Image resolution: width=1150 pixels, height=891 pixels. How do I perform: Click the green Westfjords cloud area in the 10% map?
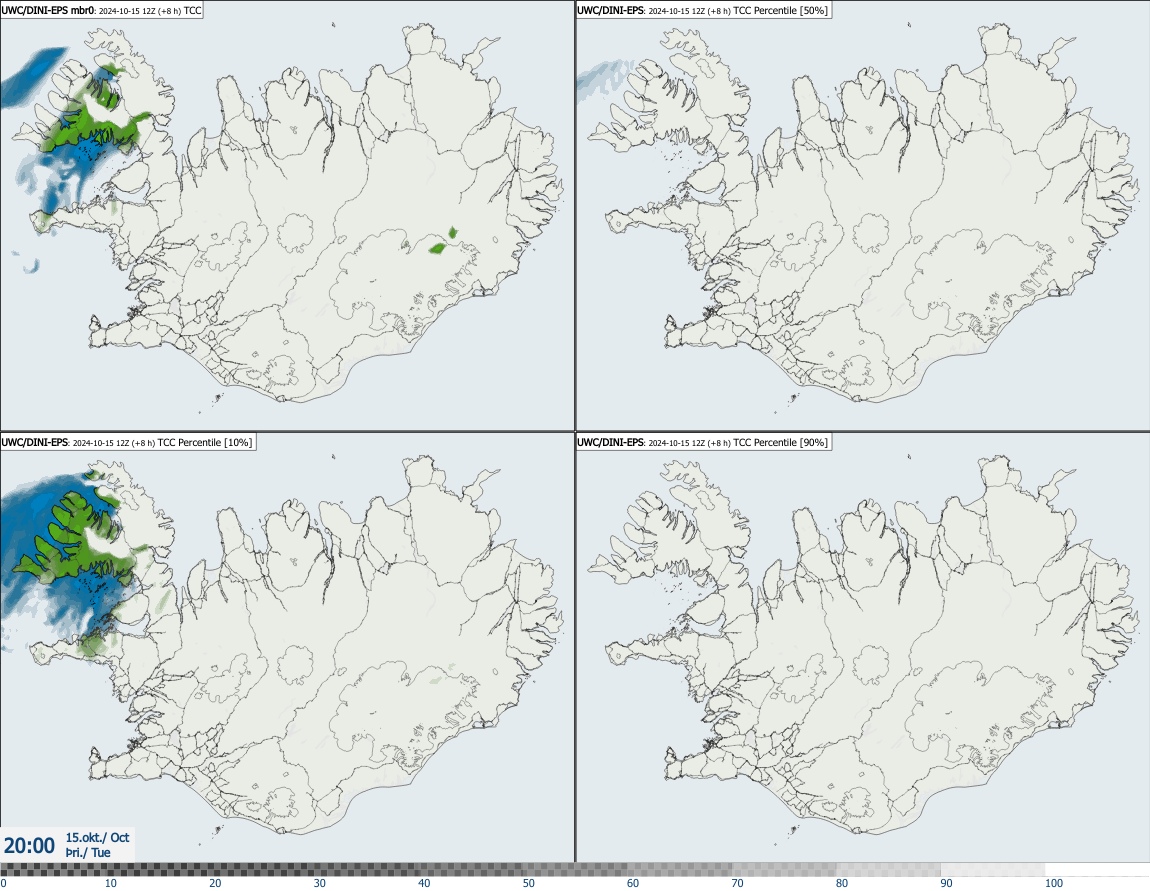77,539
